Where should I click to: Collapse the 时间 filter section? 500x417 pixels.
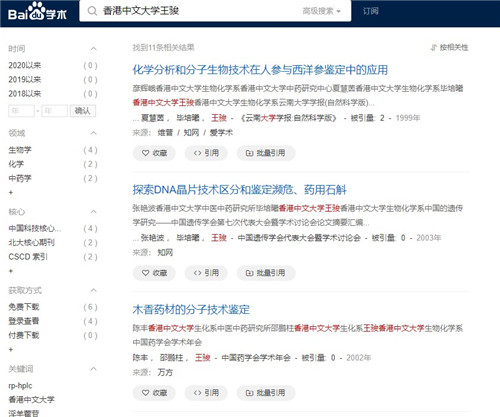[x=94, y=49]
